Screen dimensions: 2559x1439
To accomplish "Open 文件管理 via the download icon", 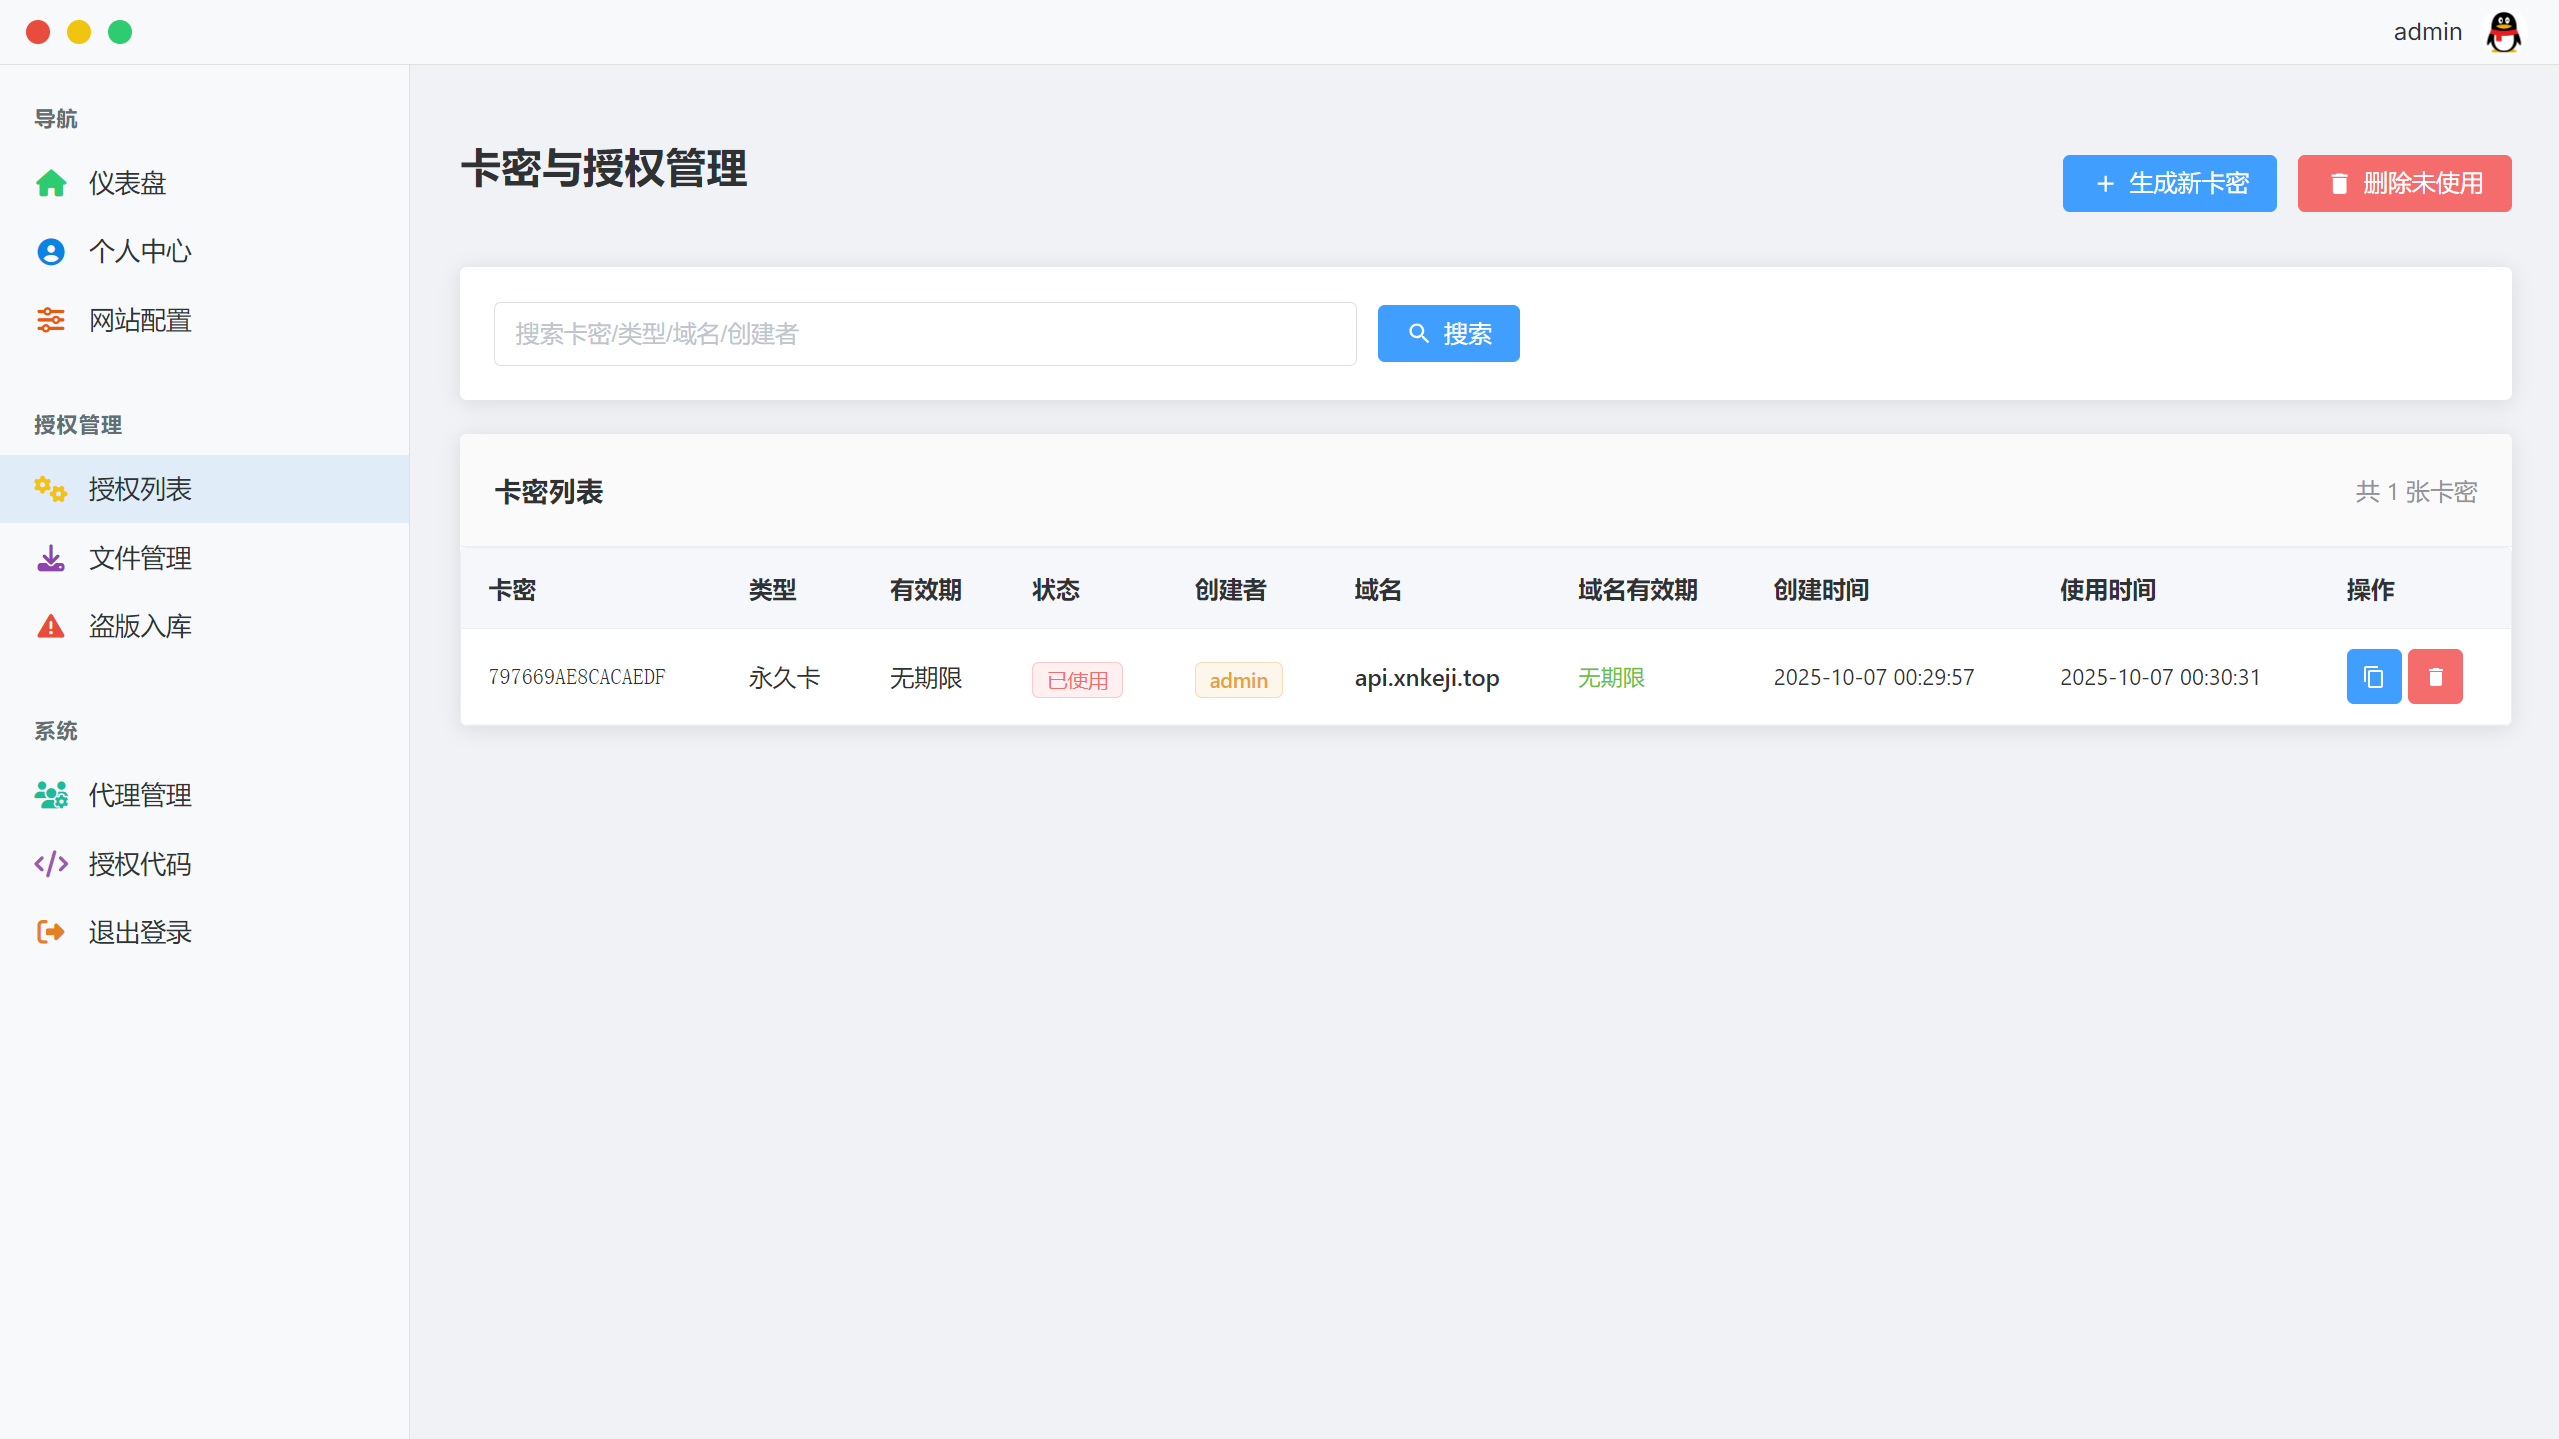I will click(x=50, y=557).
